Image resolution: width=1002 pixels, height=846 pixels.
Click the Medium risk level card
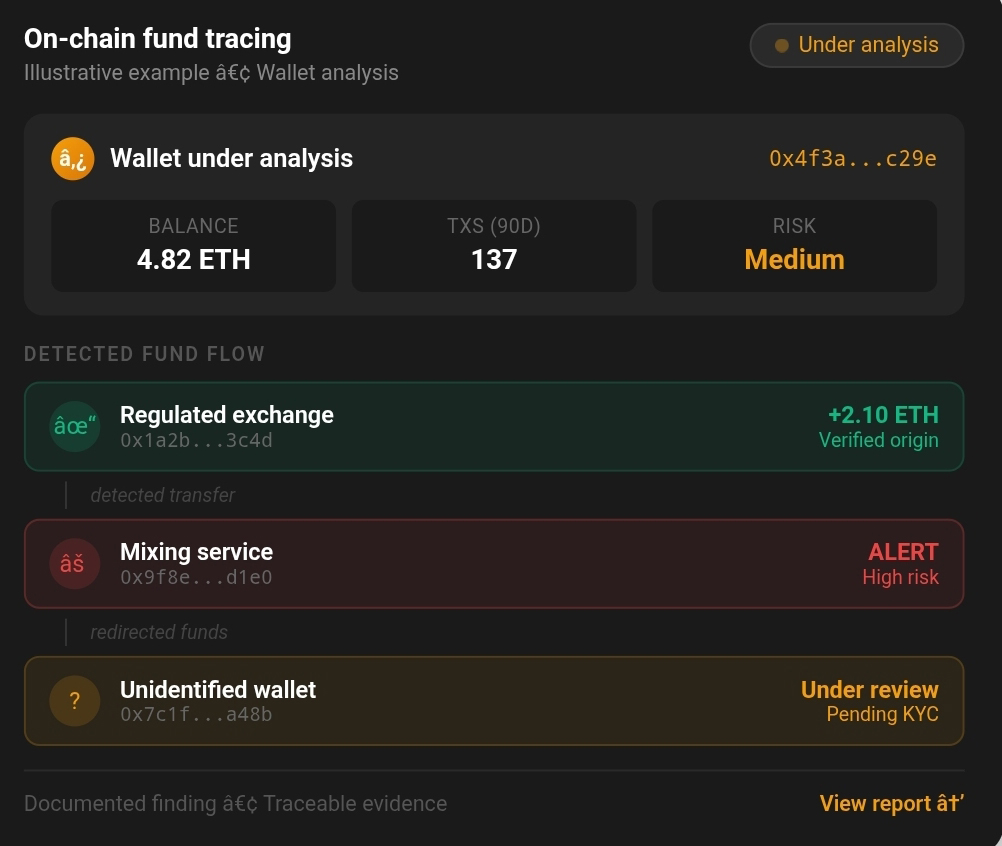pos(794,246)
